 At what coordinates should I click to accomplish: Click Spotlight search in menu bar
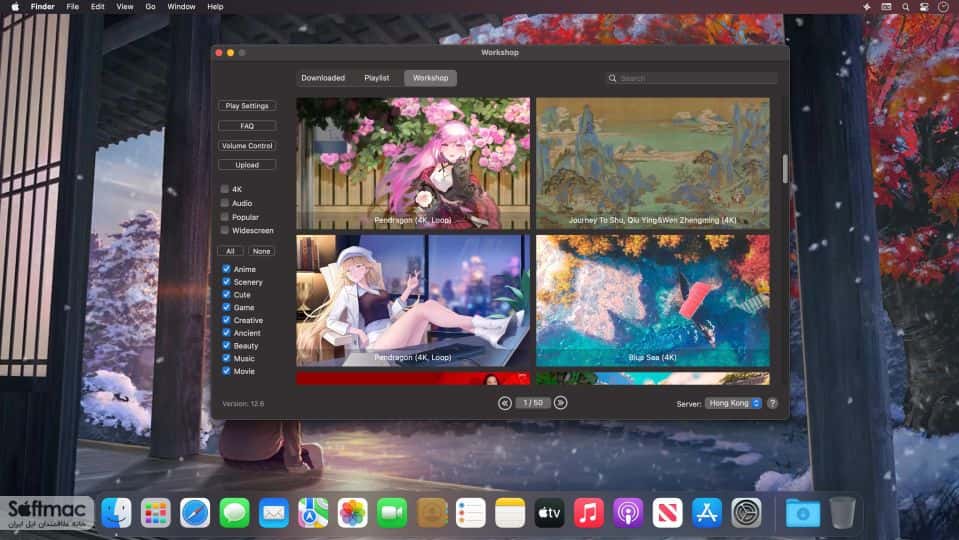click(x=905, y=7)
